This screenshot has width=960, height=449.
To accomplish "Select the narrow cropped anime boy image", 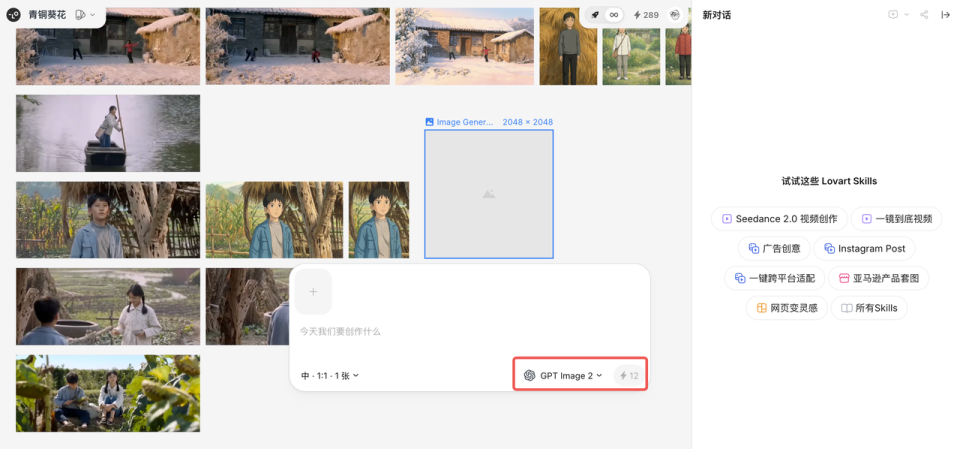I will [x=379, y=220].
